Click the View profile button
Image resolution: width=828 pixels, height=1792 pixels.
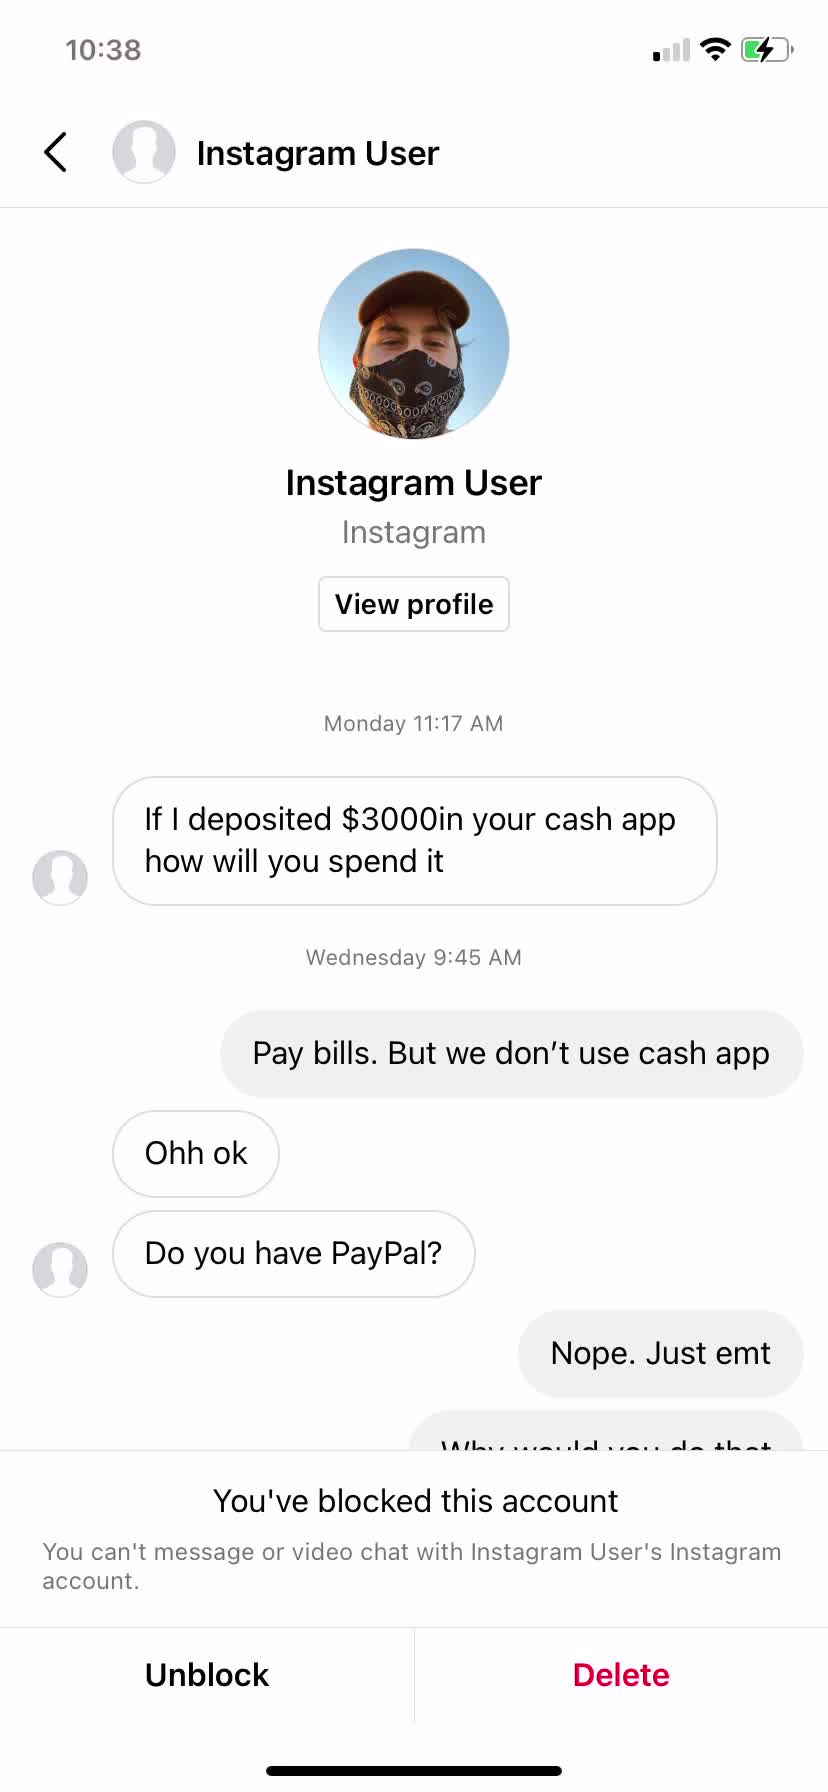414,604
